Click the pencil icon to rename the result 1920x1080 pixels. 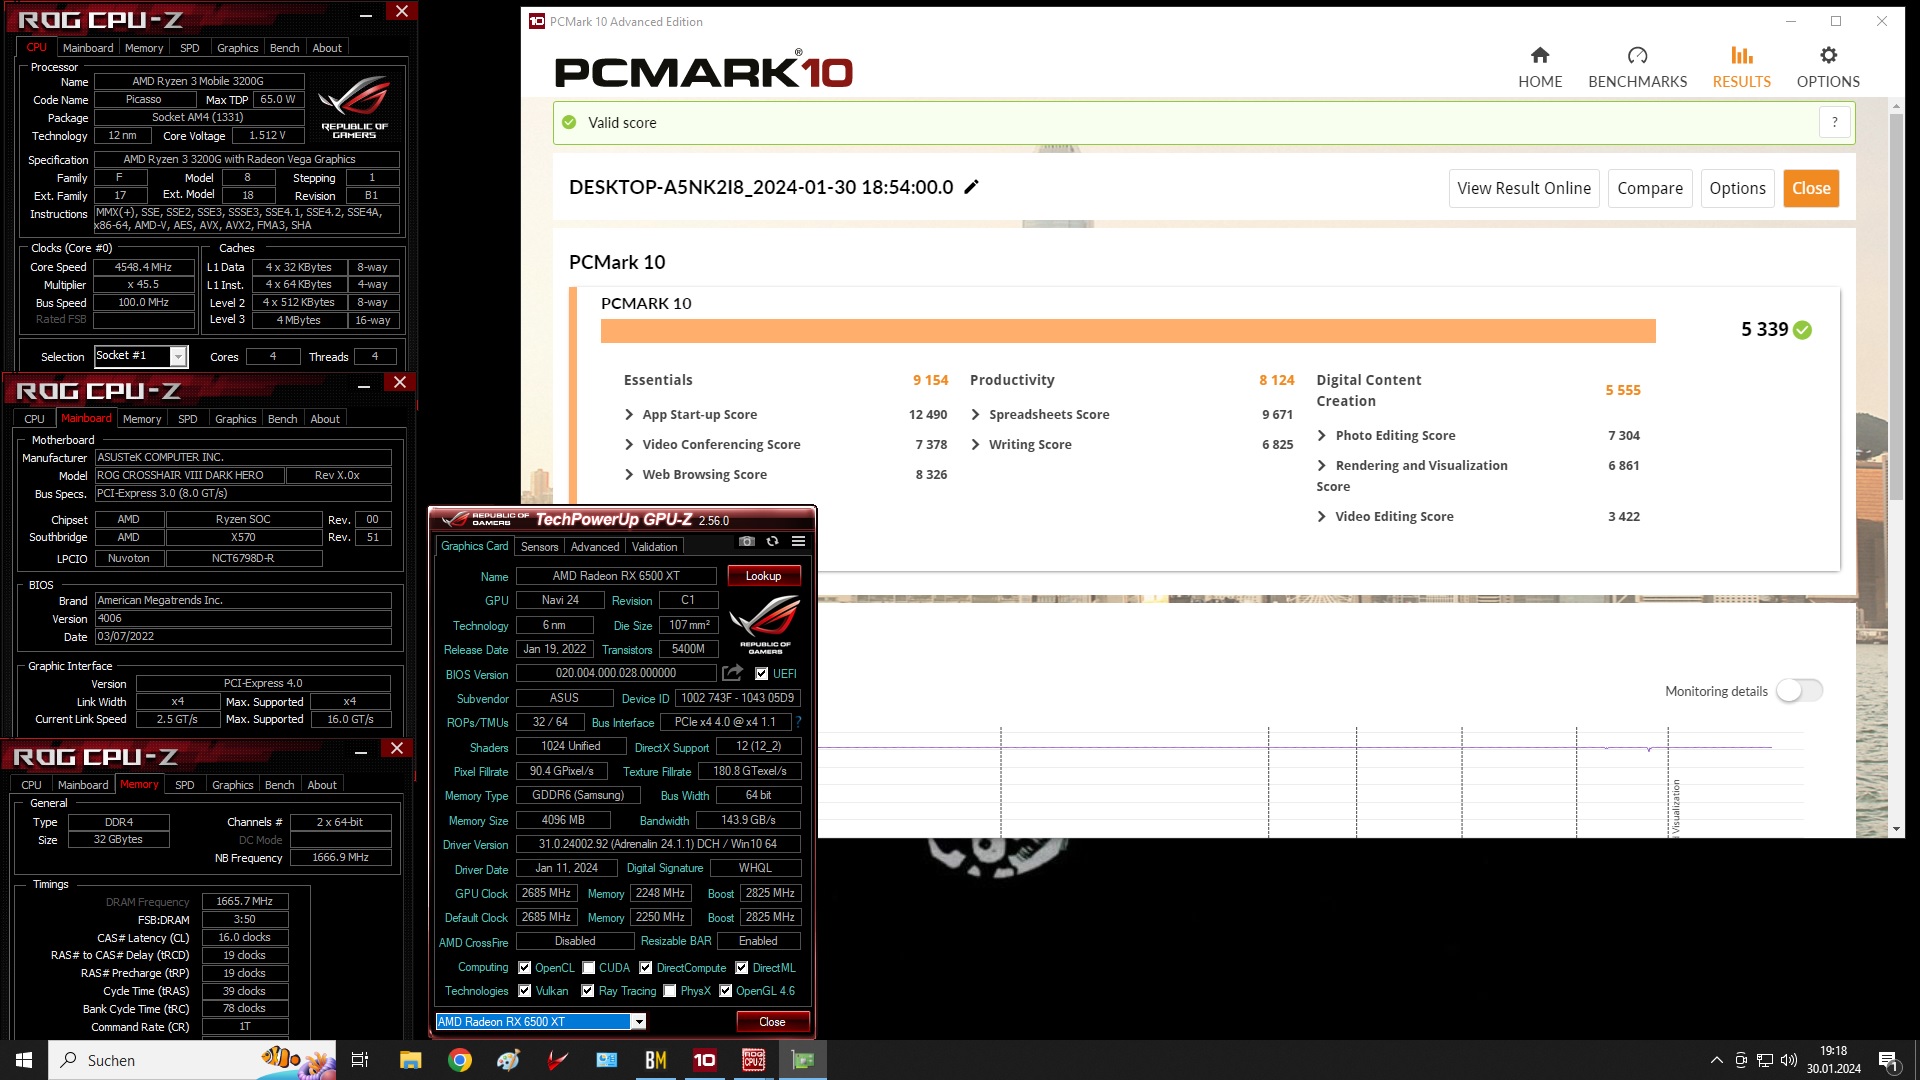(971, 187)
